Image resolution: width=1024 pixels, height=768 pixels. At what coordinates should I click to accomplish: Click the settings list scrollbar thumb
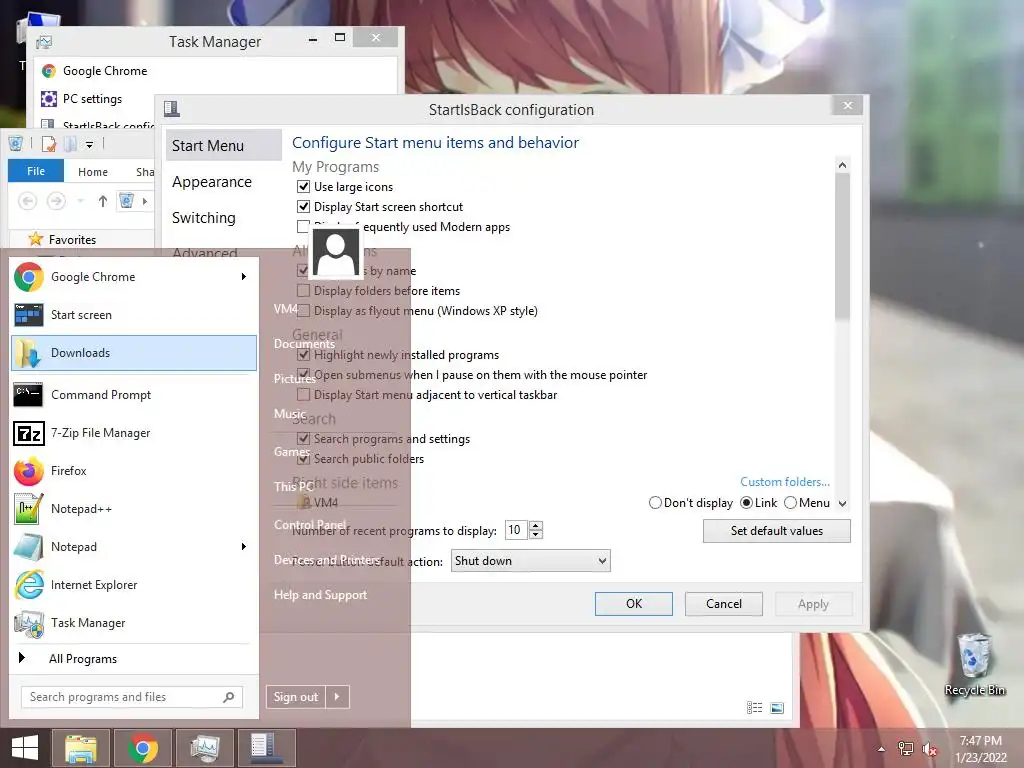(x=842, y=247)
